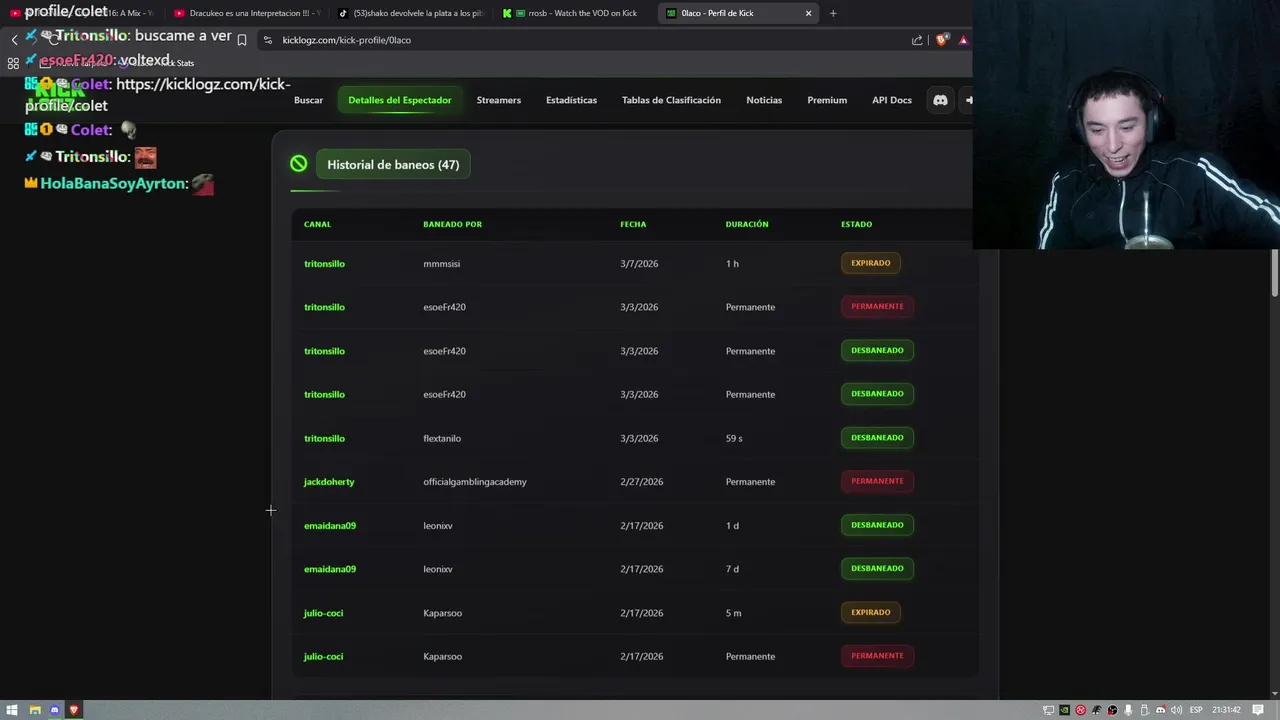Click the taskbar clock showing 21:31:42

click(1226, 710)
